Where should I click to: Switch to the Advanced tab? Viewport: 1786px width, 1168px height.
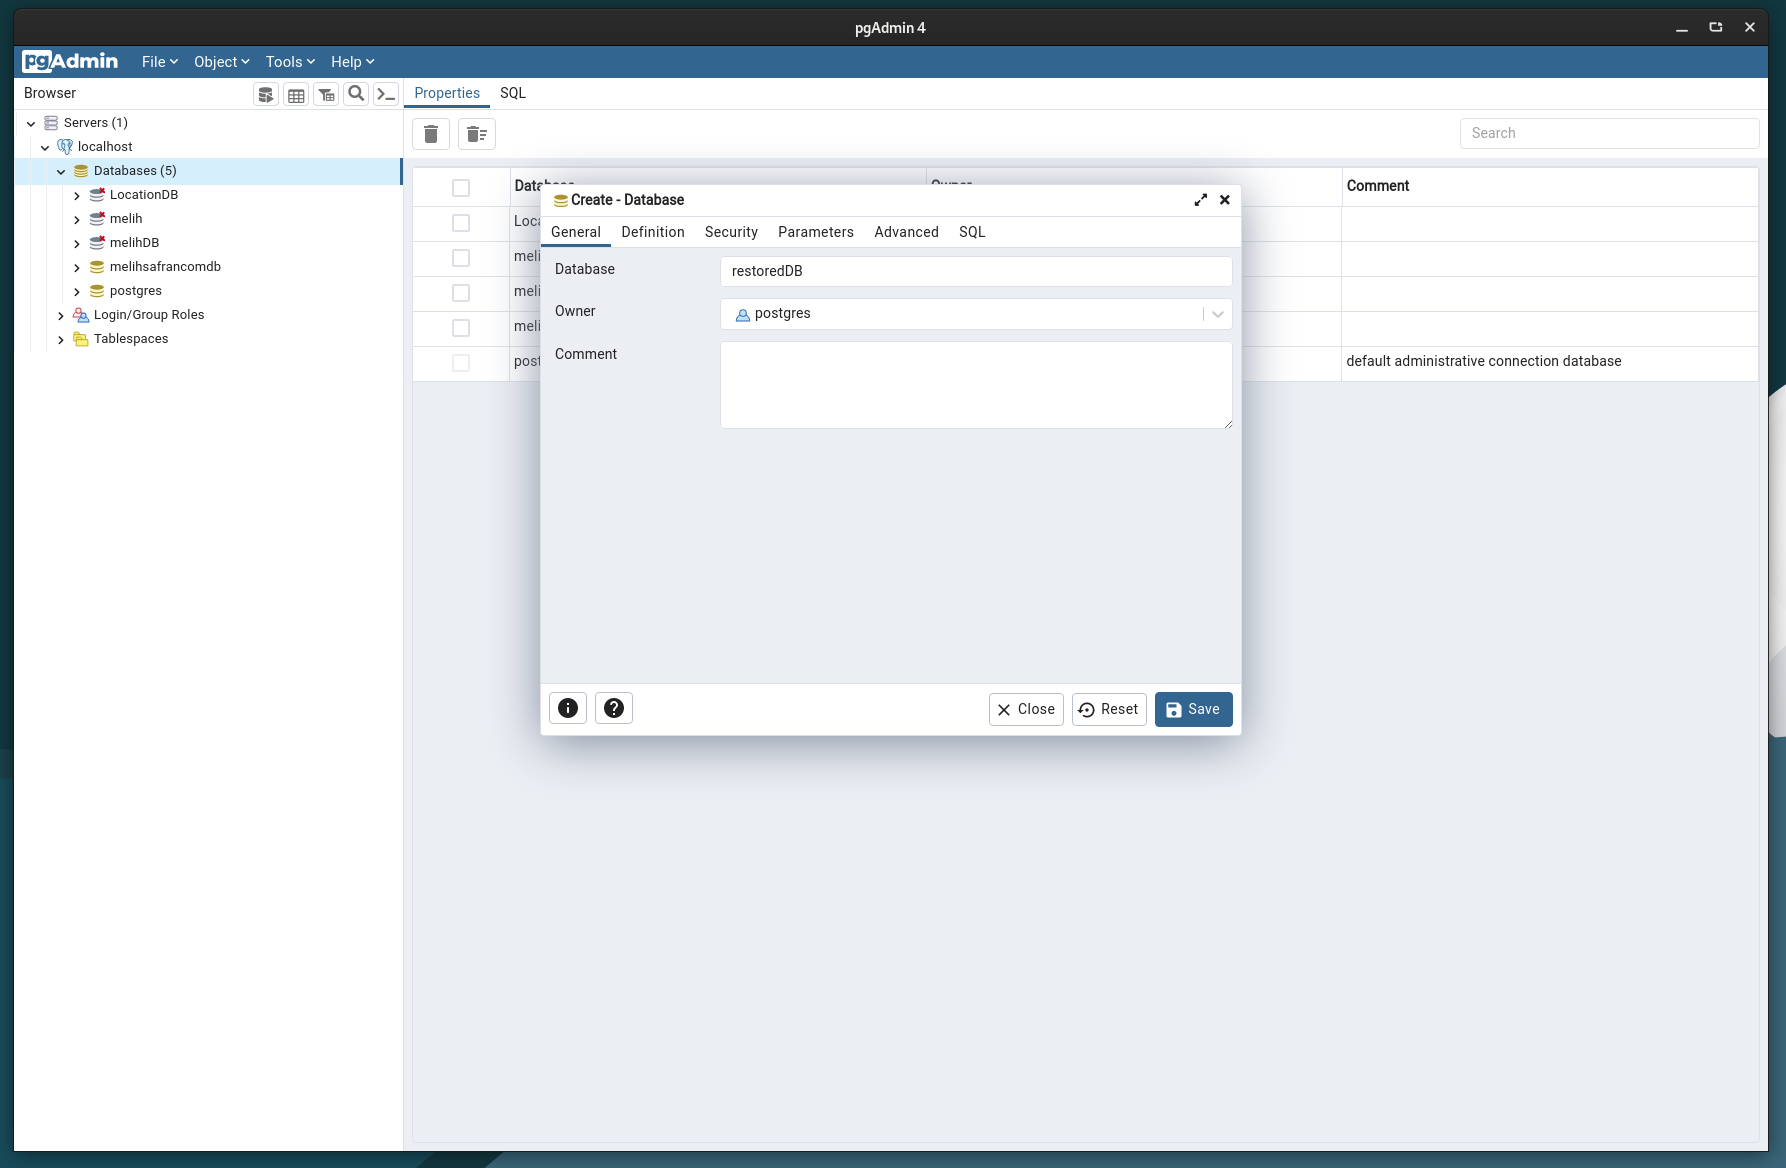coord(906,232)
